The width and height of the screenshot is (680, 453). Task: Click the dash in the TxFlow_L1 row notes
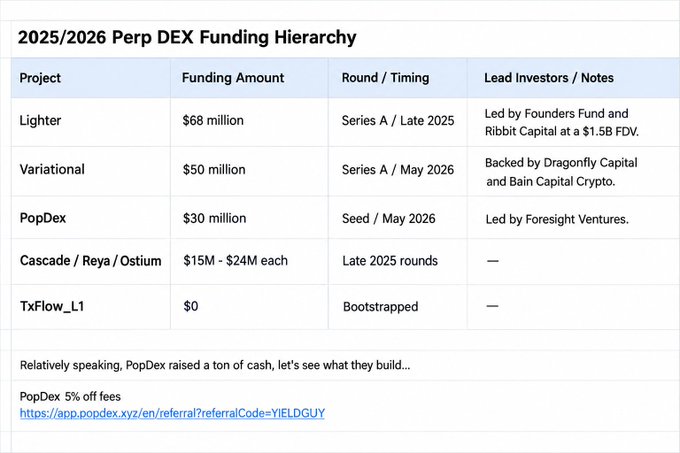click(x=492, y=306)
